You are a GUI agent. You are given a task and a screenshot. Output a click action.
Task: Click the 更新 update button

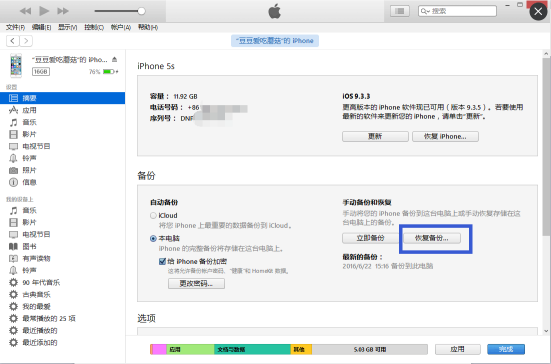tap(375, 136)
